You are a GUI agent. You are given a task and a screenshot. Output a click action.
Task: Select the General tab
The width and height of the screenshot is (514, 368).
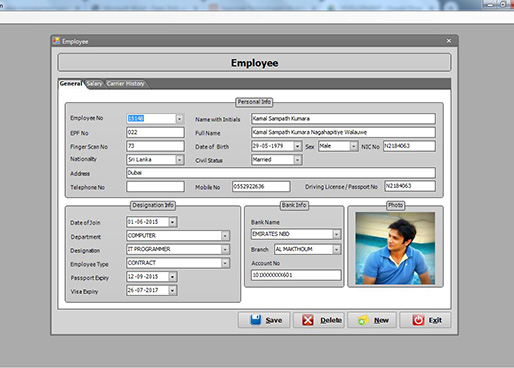click(71, 84)
